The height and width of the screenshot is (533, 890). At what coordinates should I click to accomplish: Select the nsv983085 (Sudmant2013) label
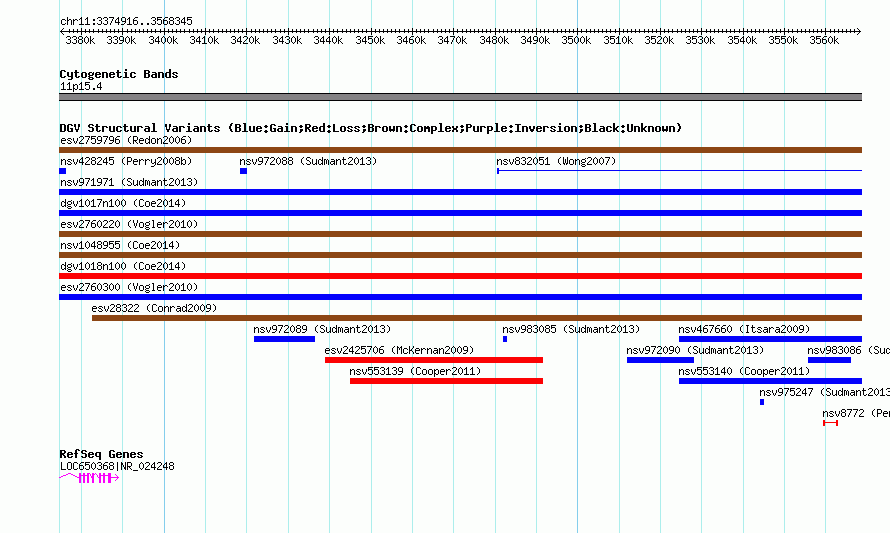tap(571, 329)
